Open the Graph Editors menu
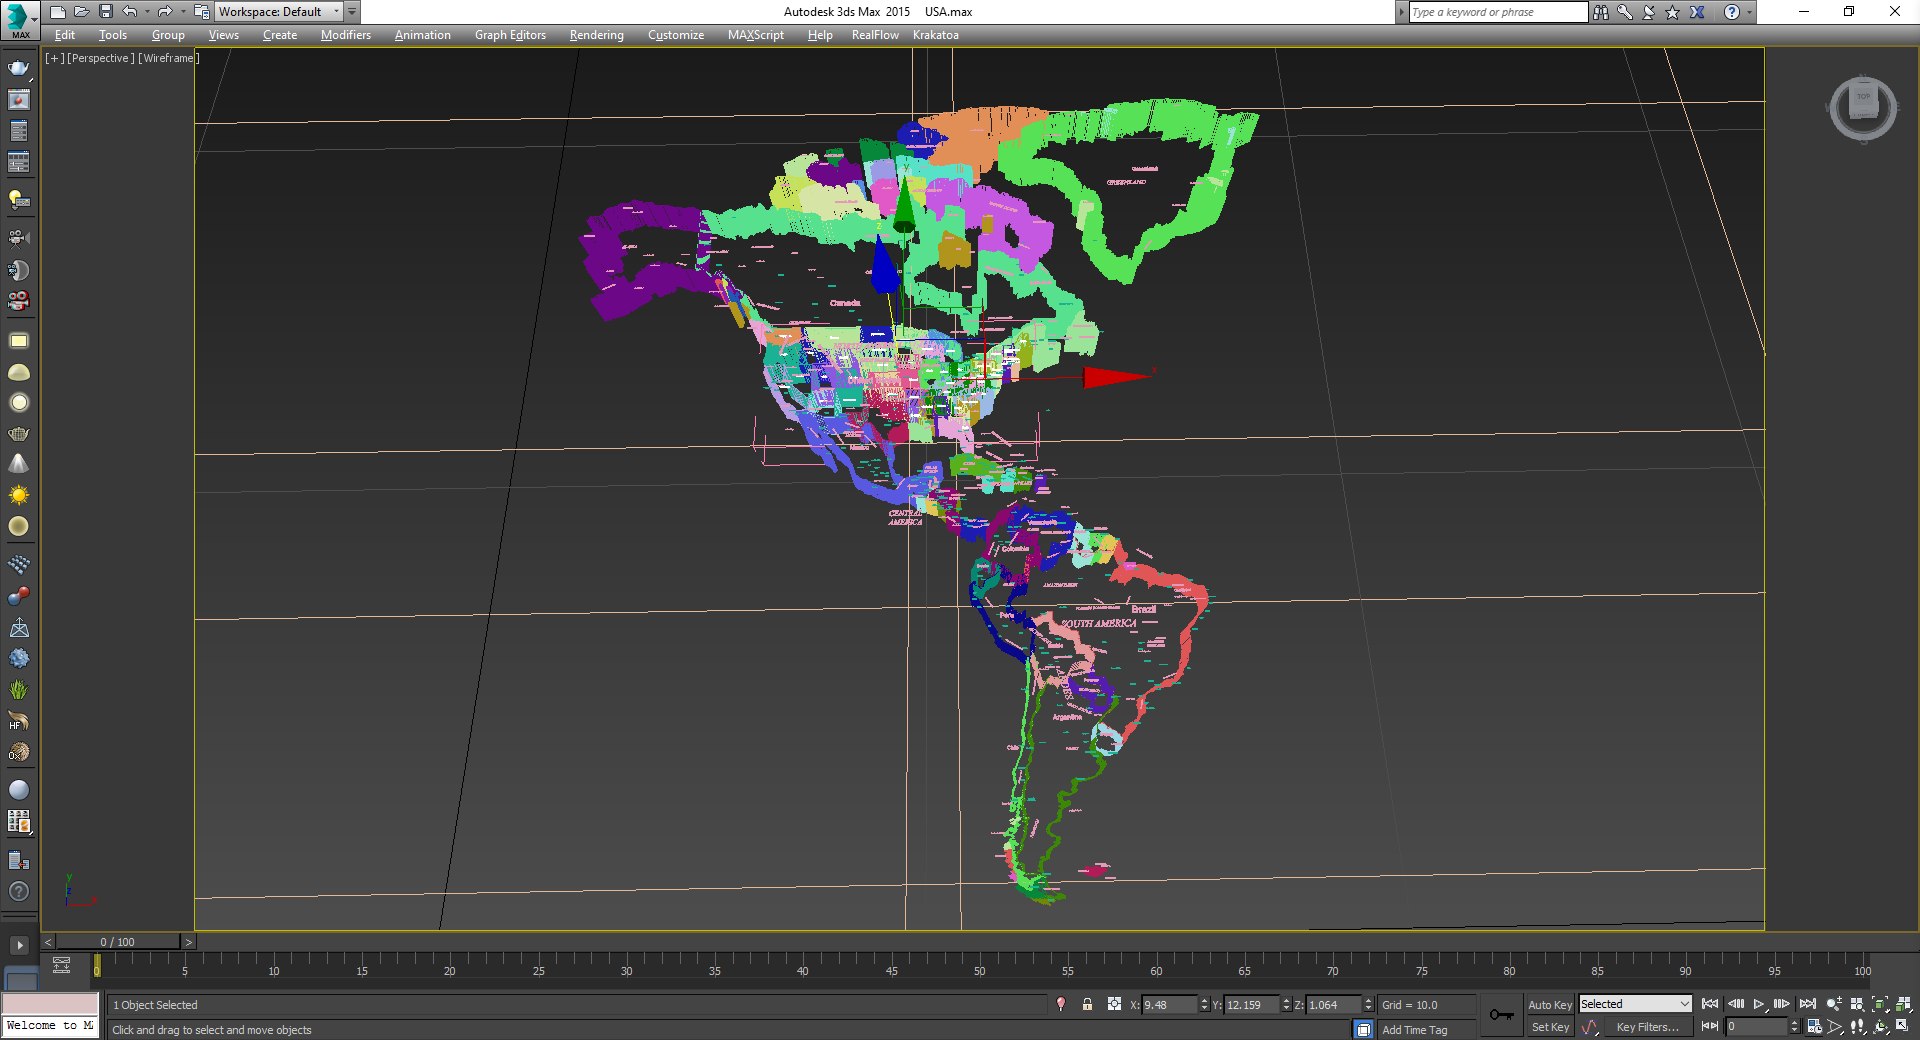 510,35
